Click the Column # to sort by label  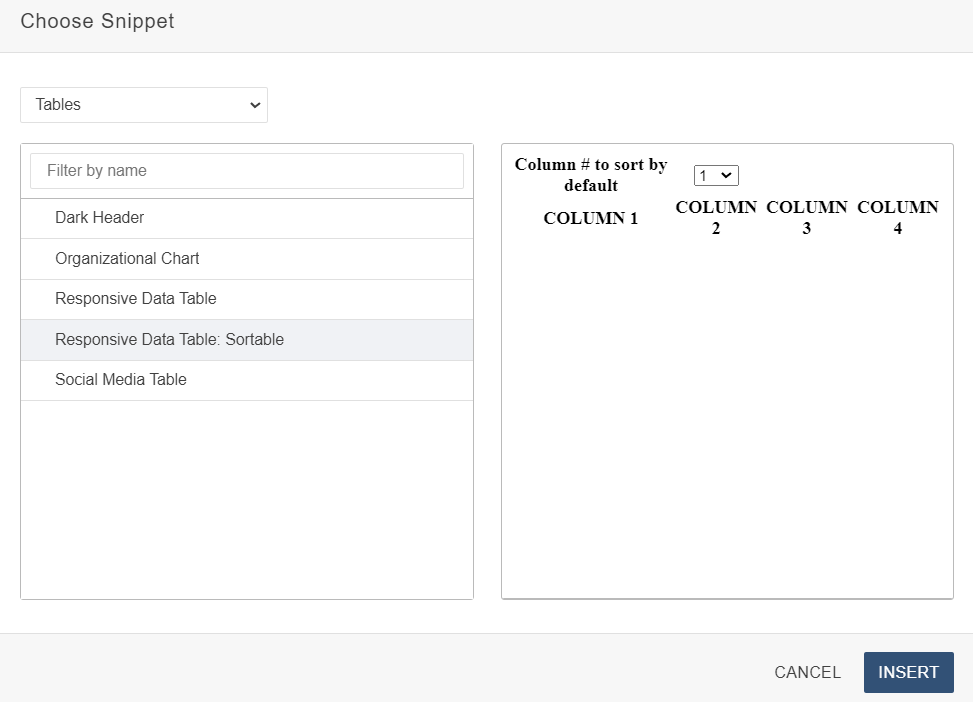pyautogui.click(x=590, y=175)
